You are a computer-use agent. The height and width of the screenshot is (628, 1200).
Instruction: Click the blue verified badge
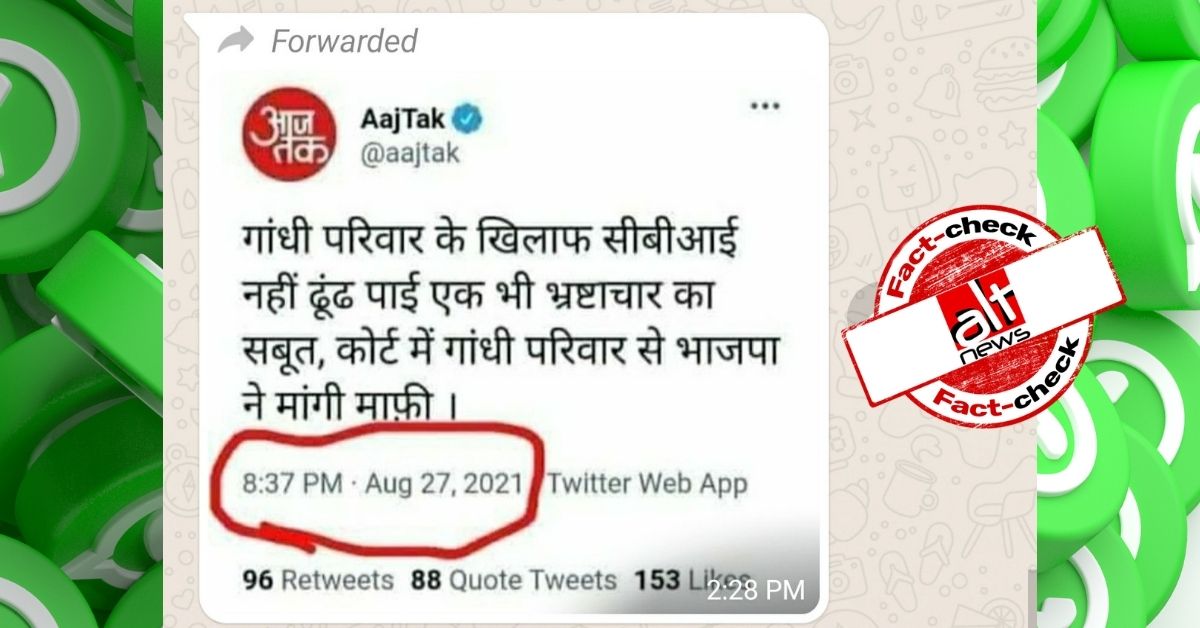click(470, 120)
